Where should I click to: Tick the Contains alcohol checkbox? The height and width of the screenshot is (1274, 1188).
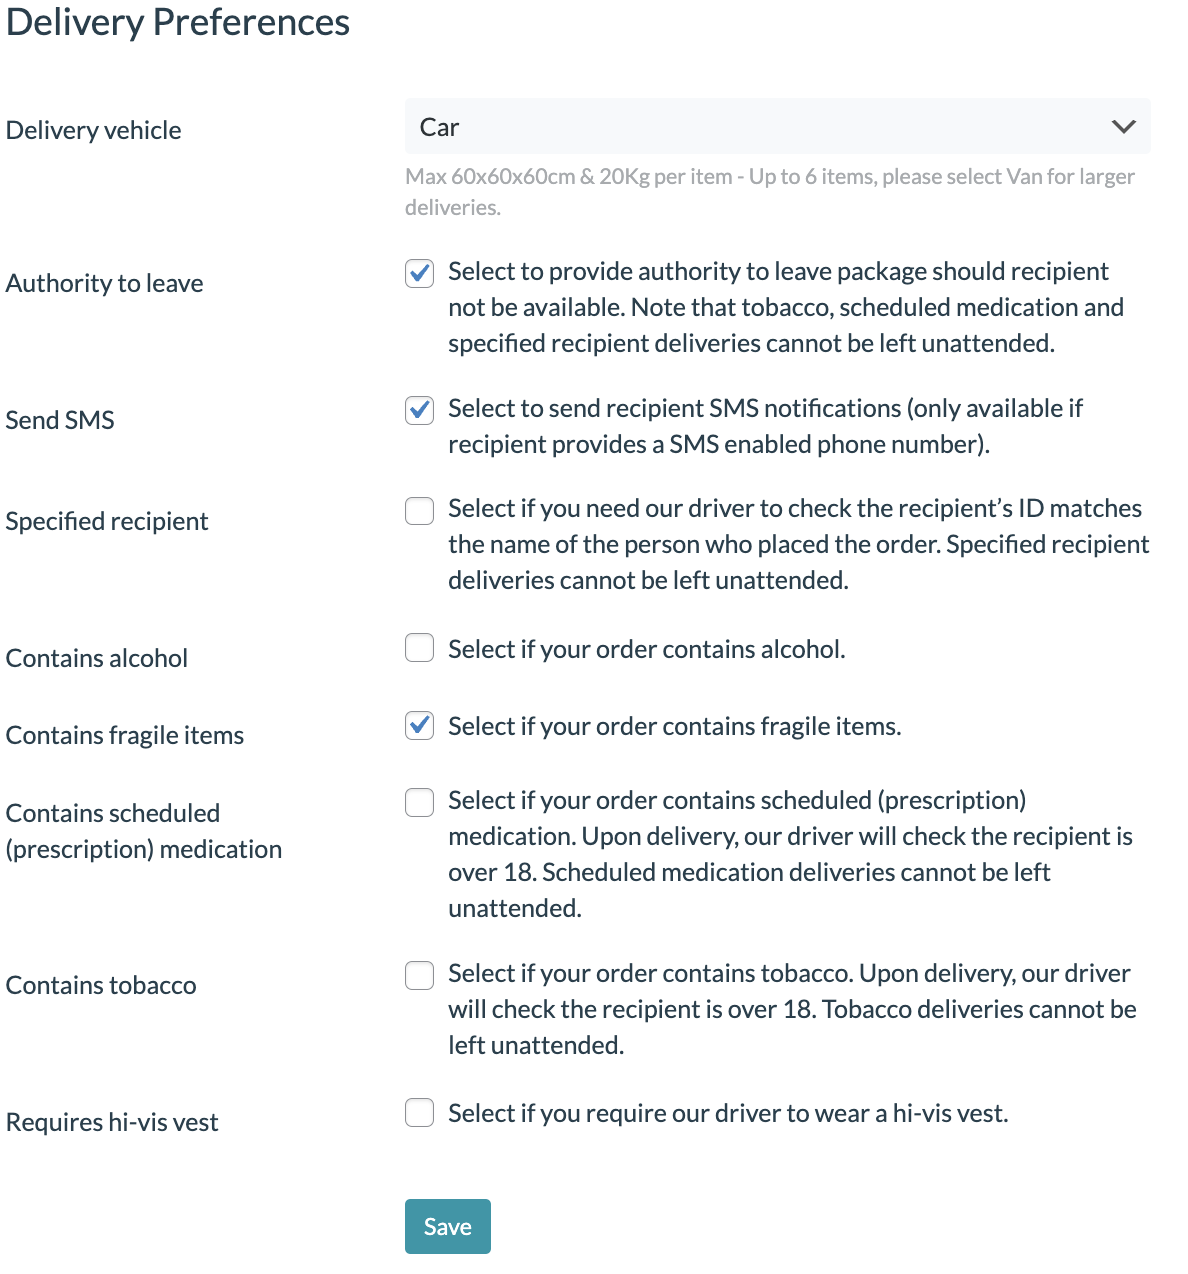tap(419, 648)
